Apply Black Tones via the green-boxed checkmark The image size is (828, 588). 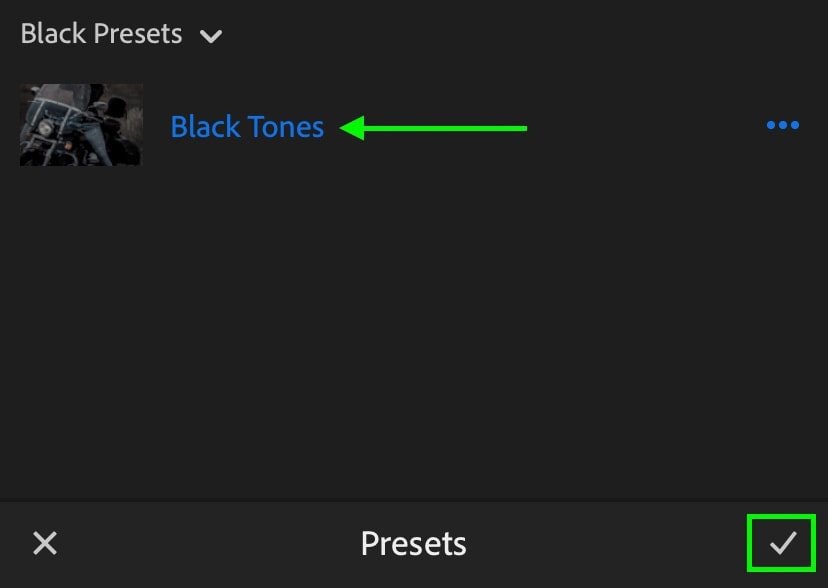782,543
